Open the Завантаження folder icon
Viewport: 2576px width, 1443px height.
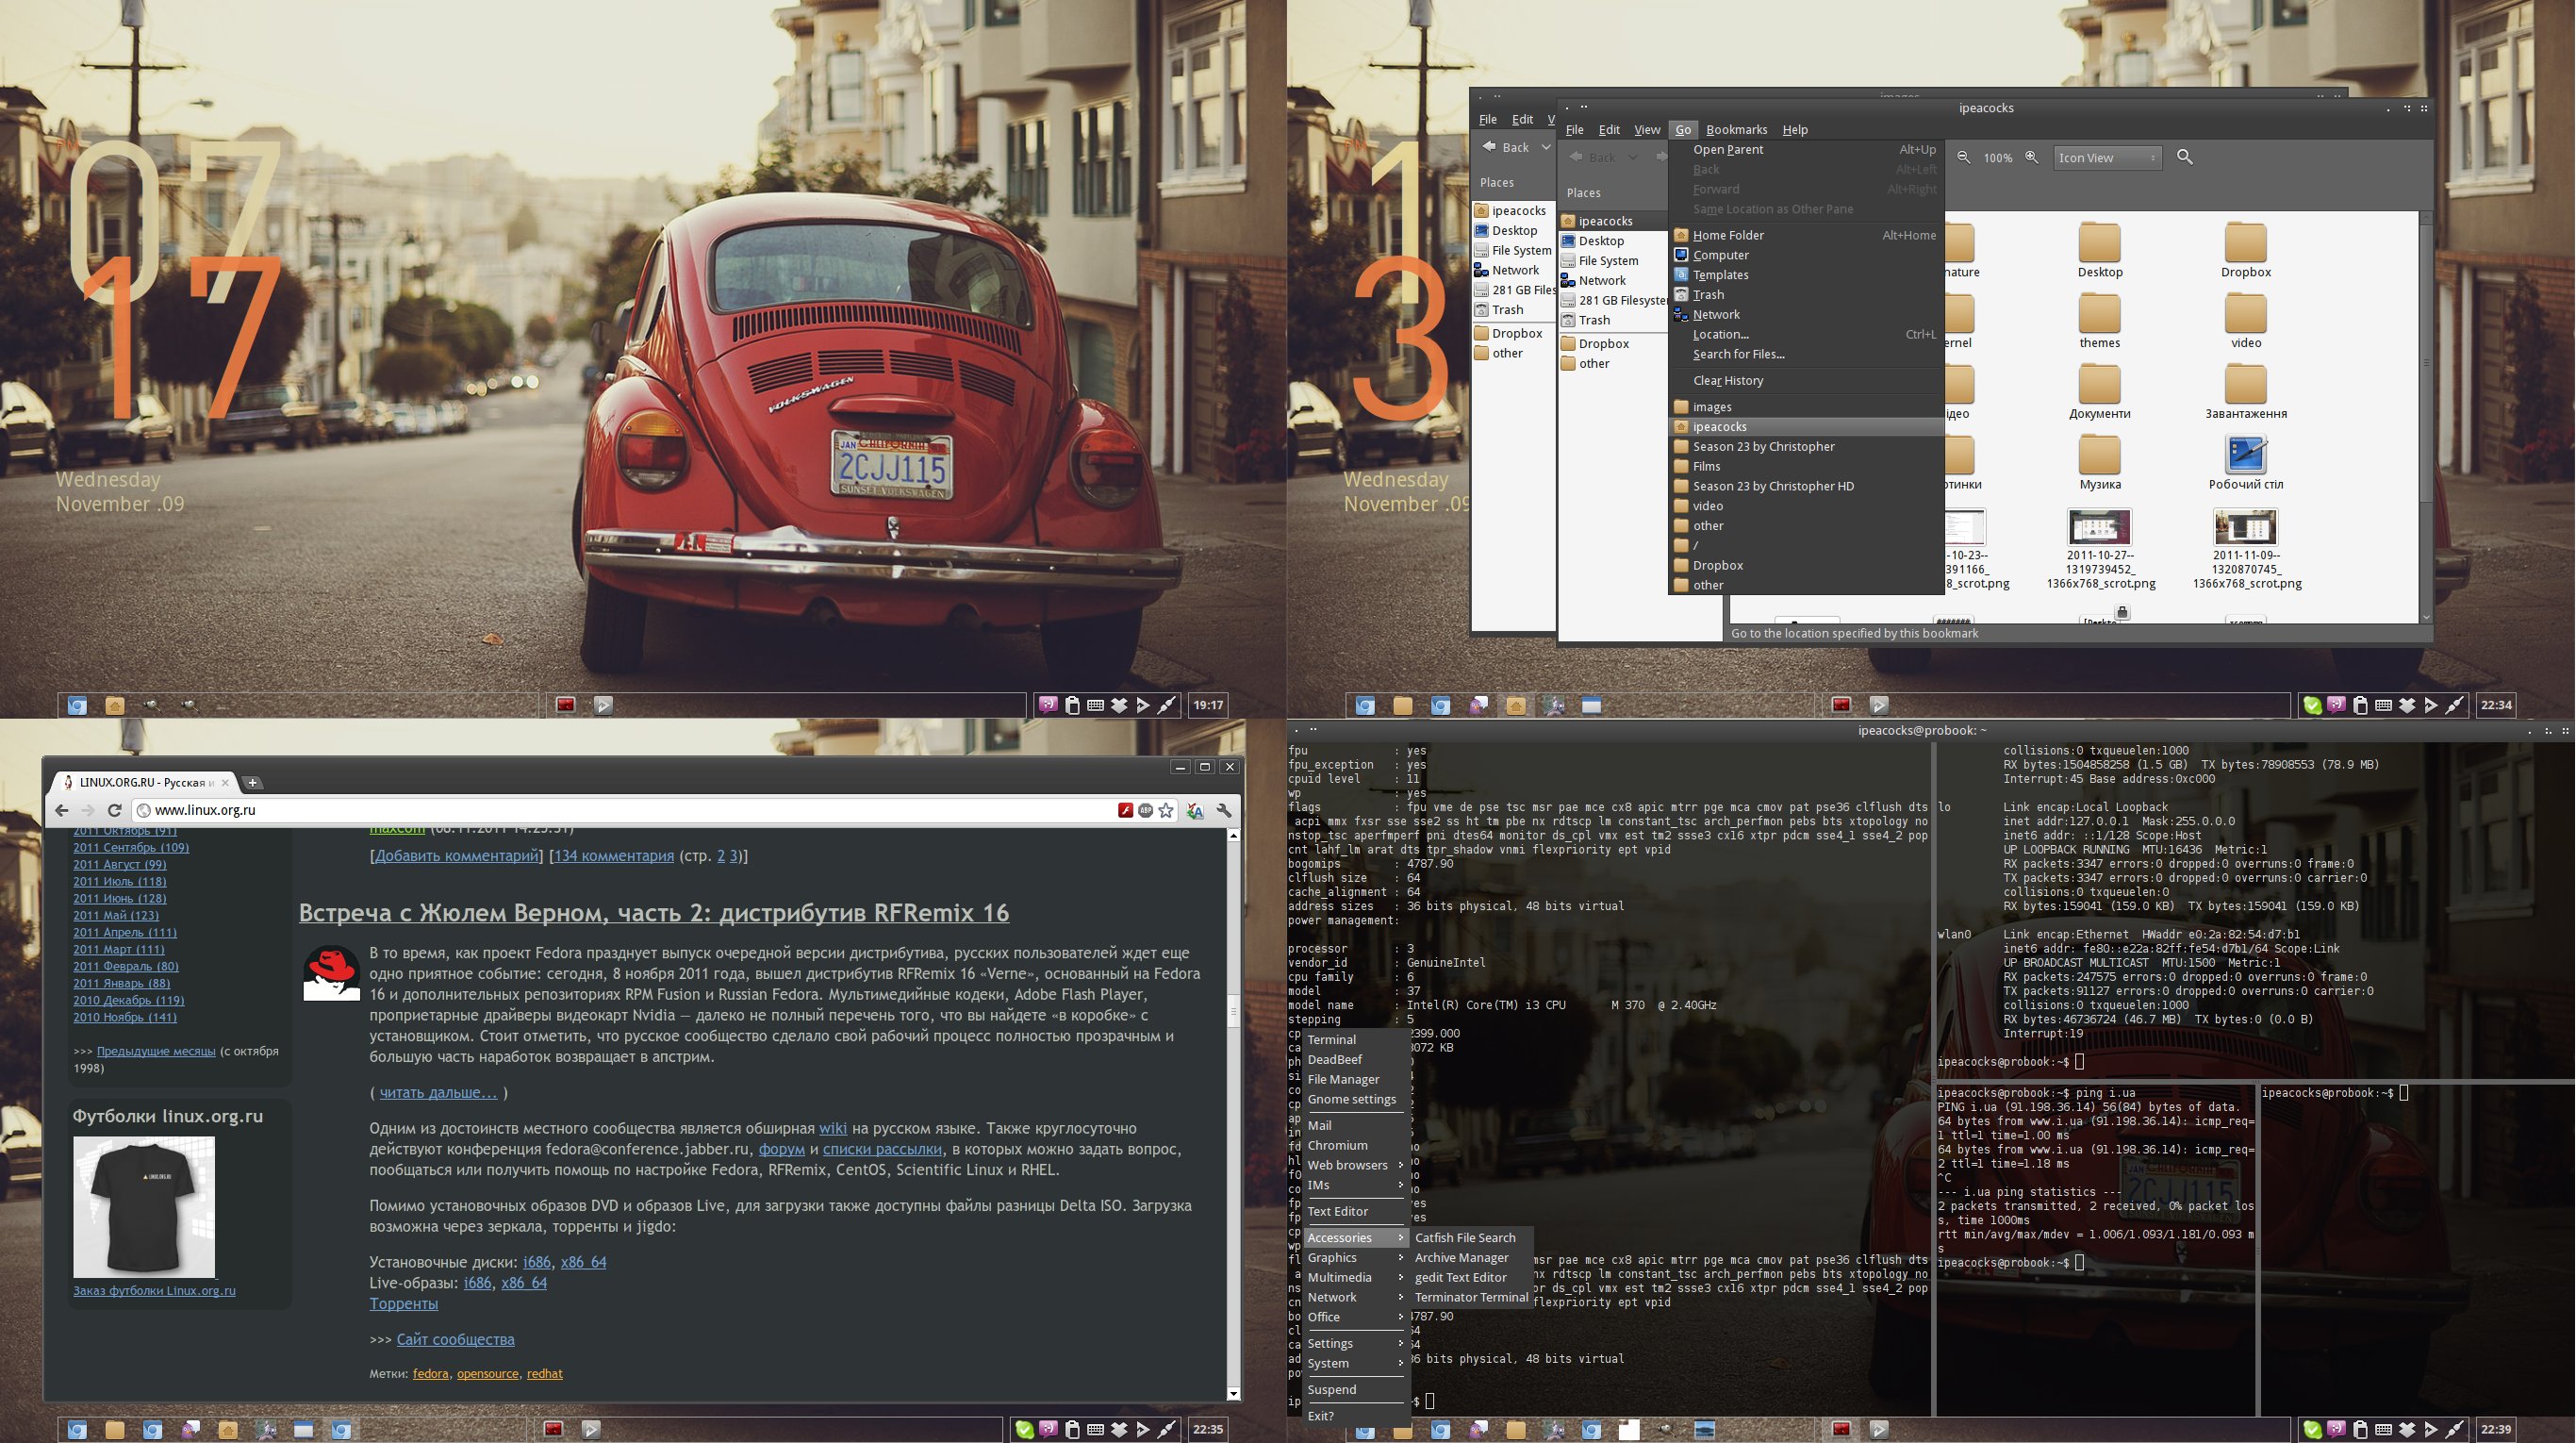pos(2246,392)
